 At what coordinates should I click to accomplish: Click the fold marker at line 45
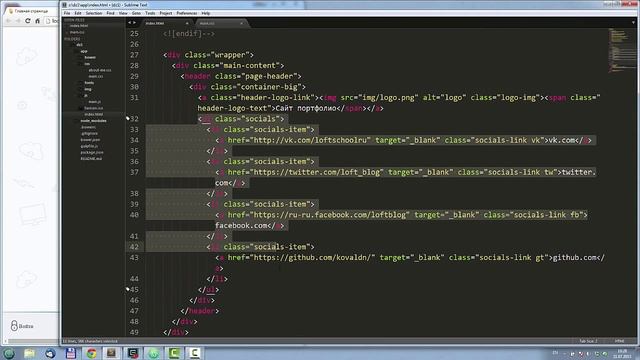(127, 289)
